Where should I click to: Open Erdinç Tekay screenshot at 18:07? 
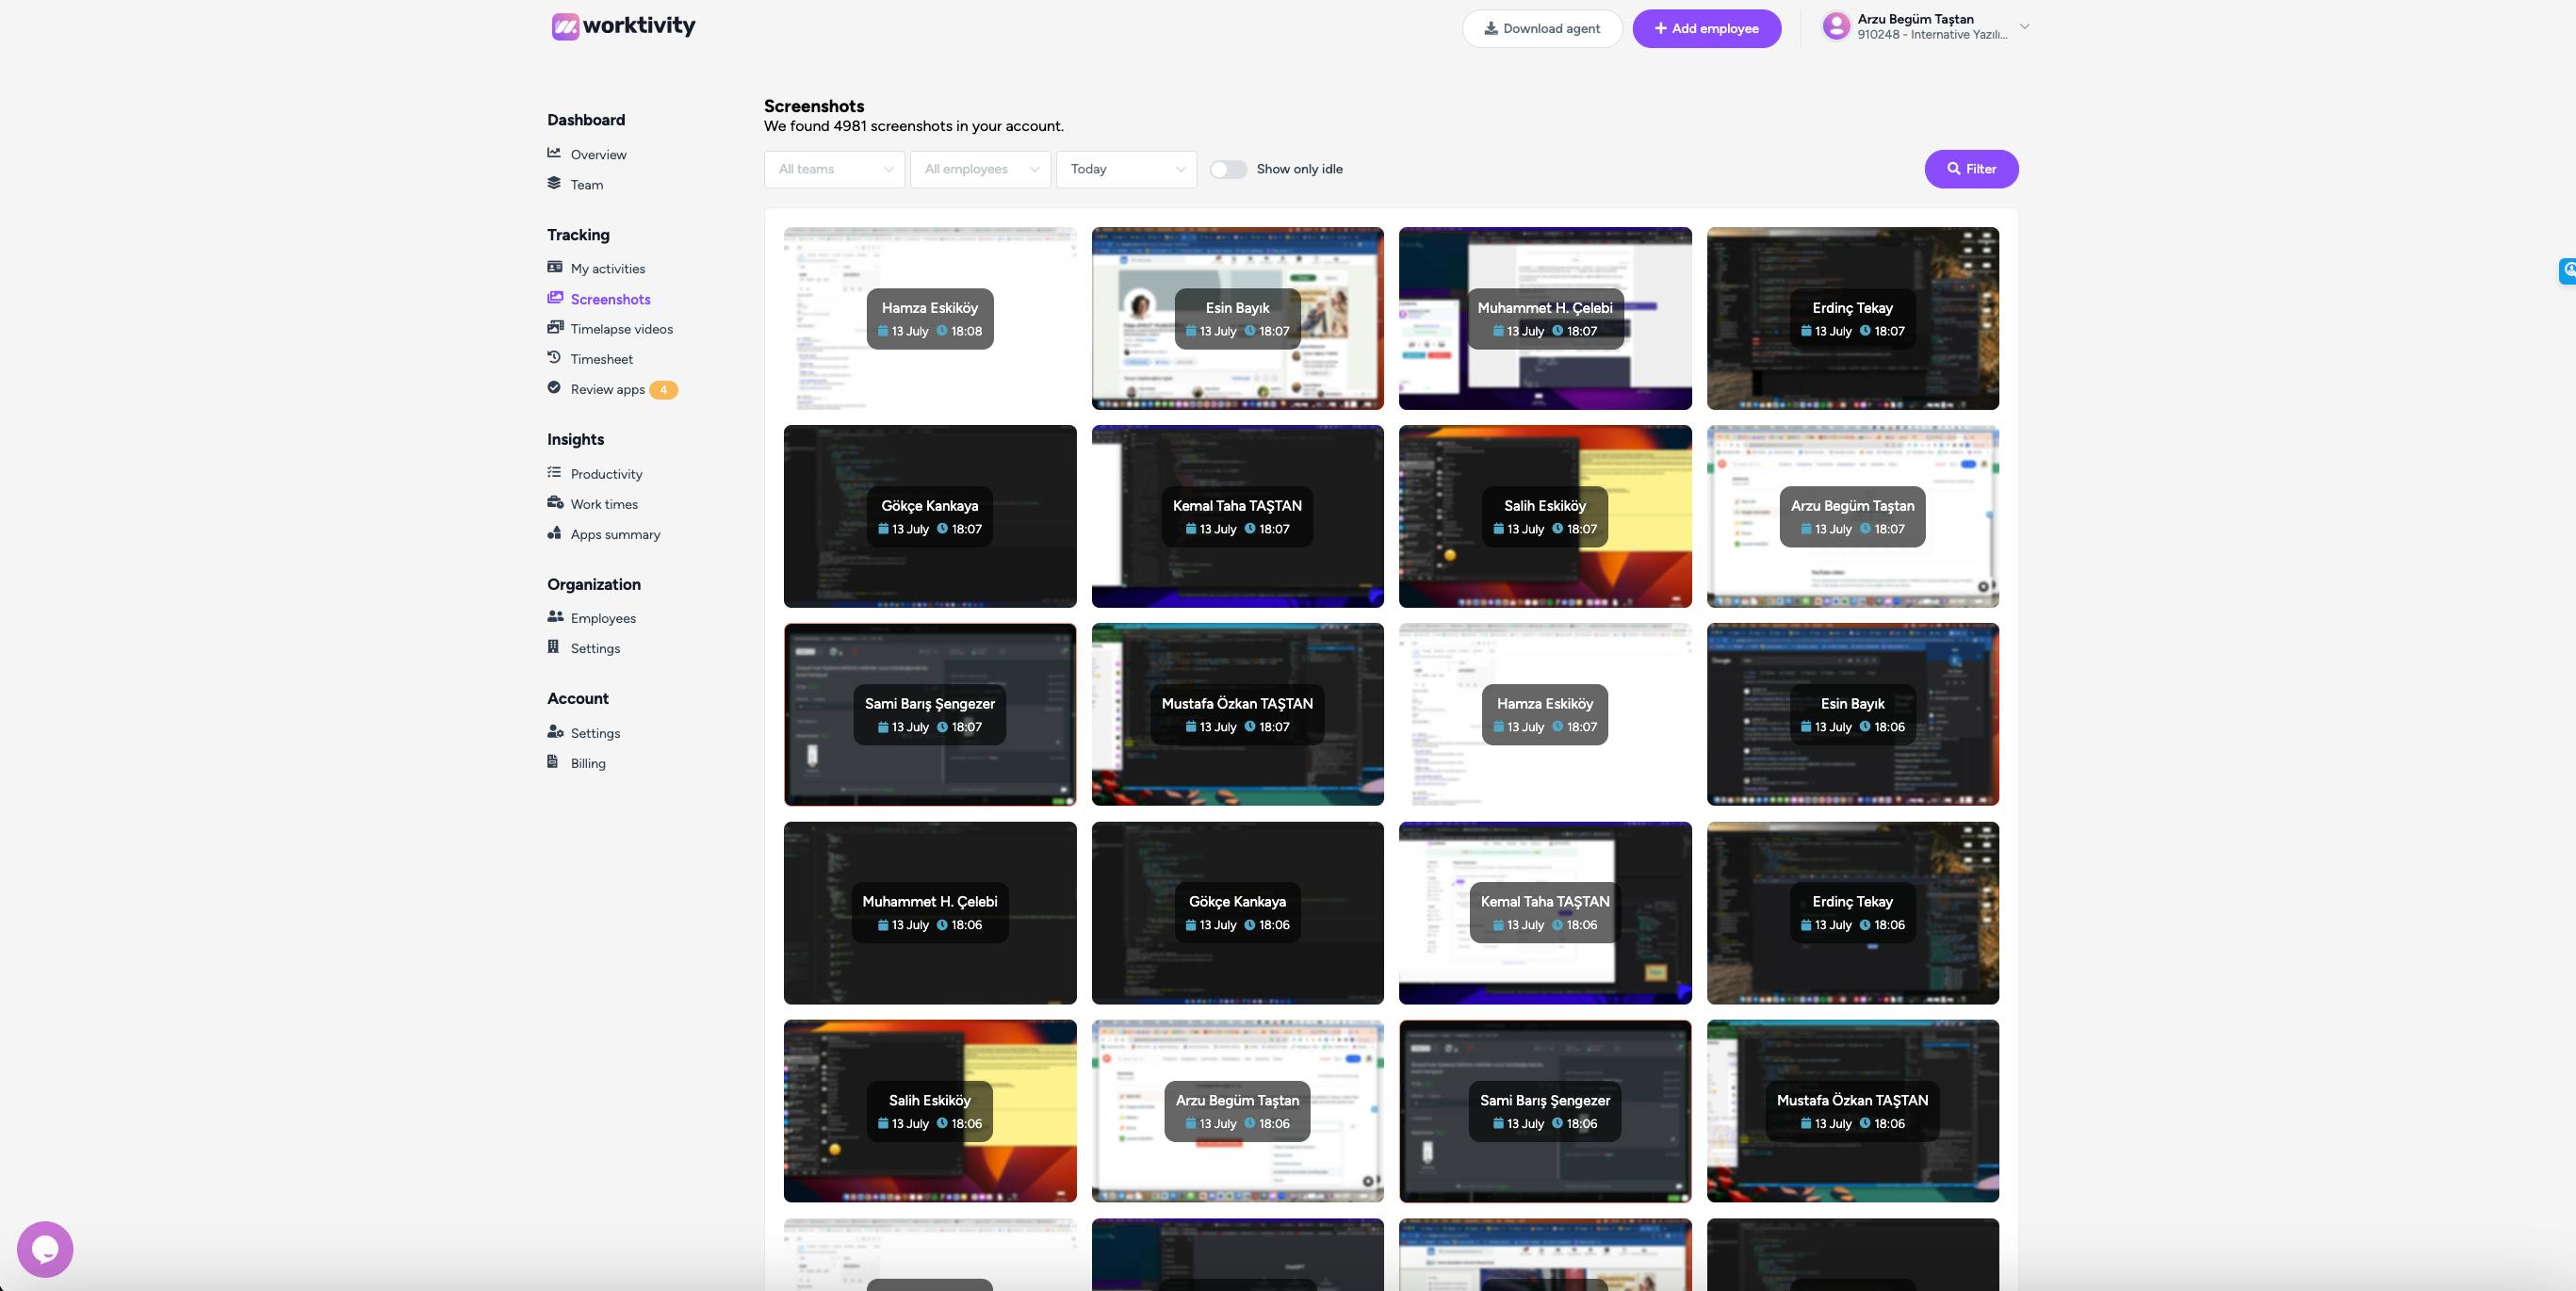point(1853,318)
